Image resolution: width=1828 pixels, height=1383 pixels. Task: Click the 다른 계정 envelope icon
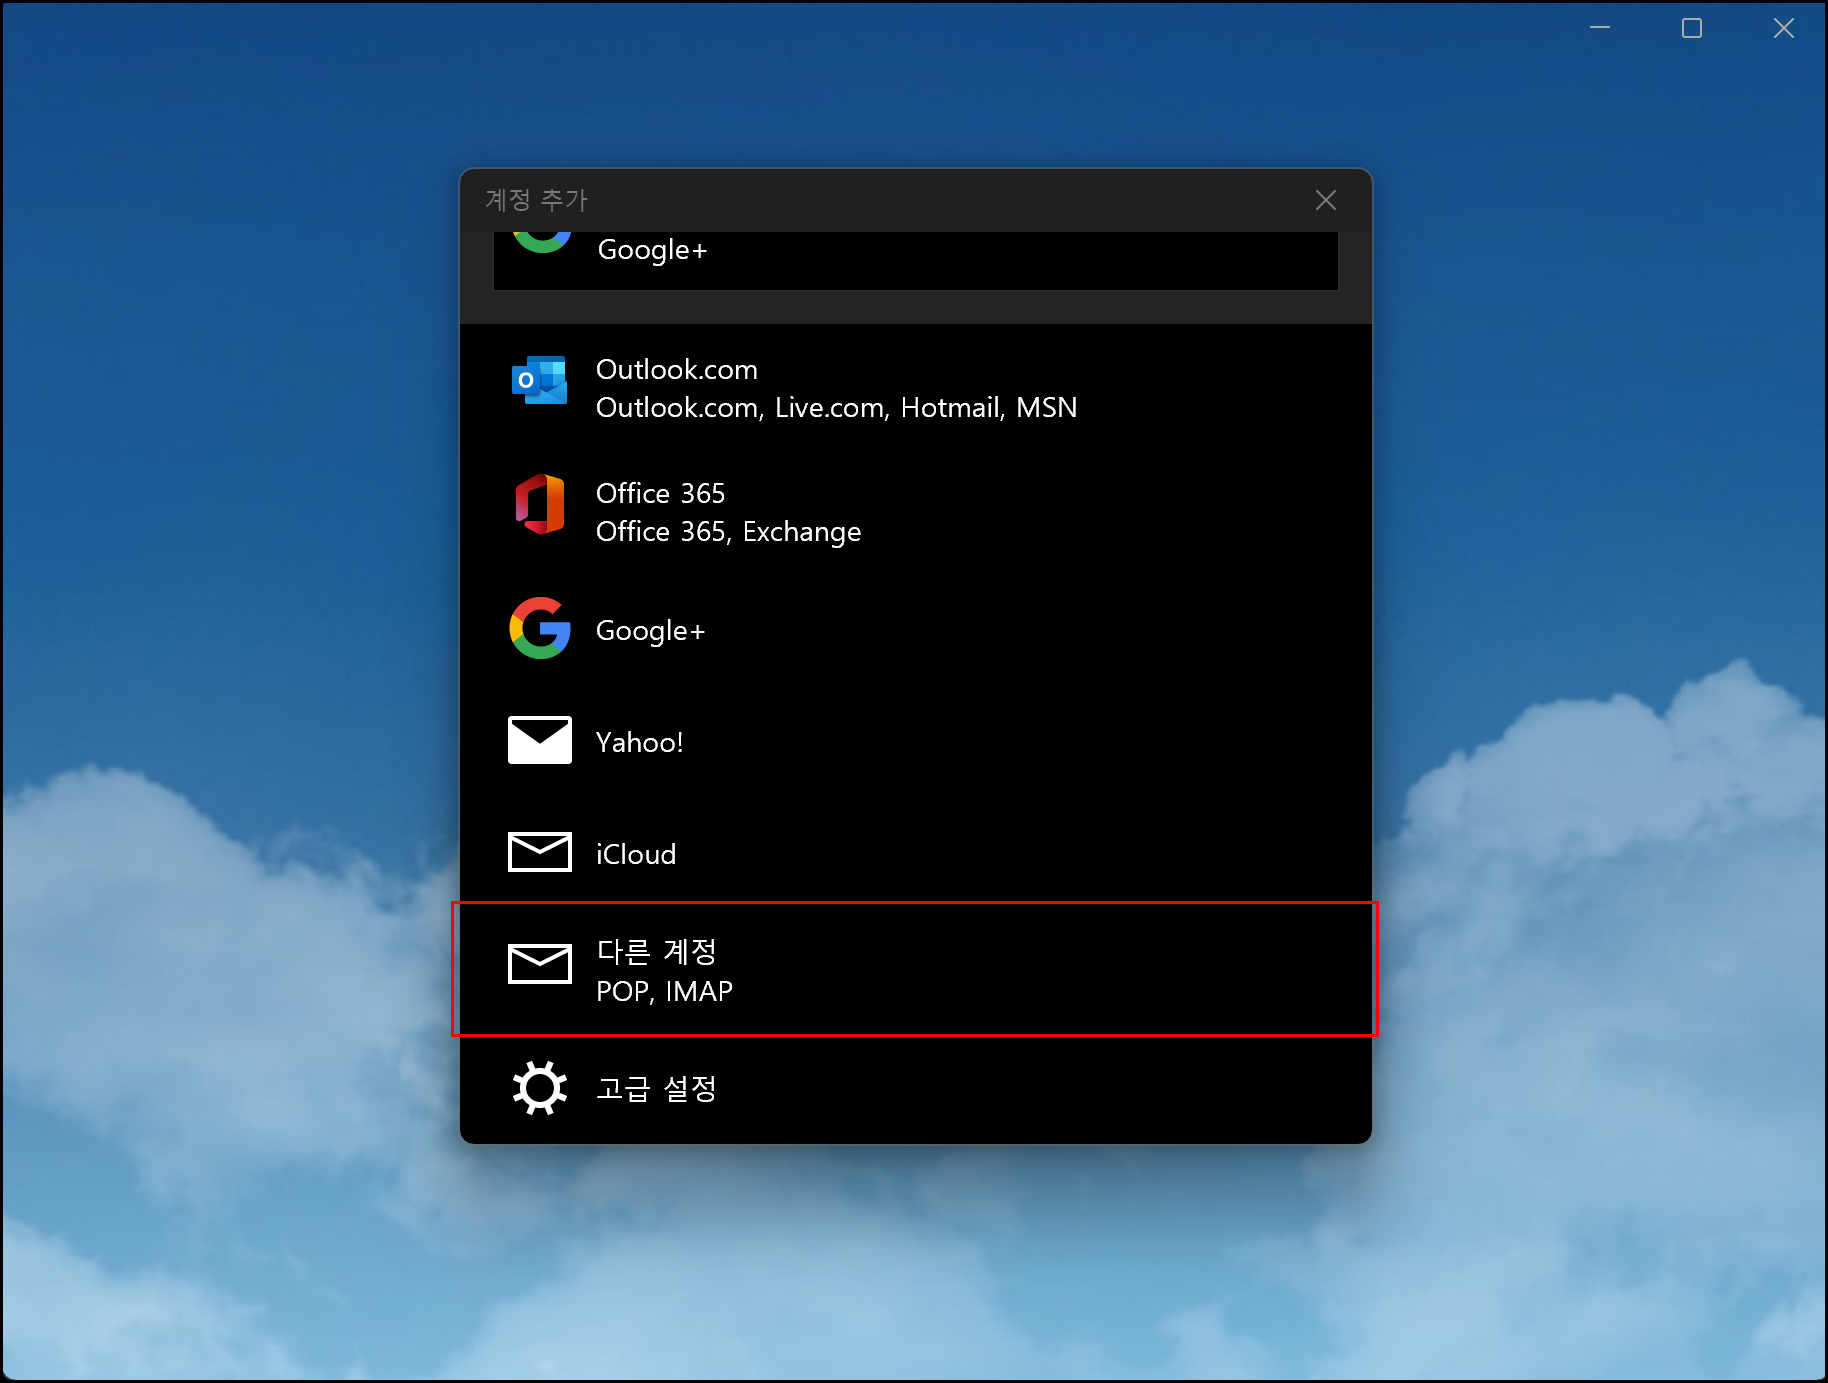(x=540, y=964)
